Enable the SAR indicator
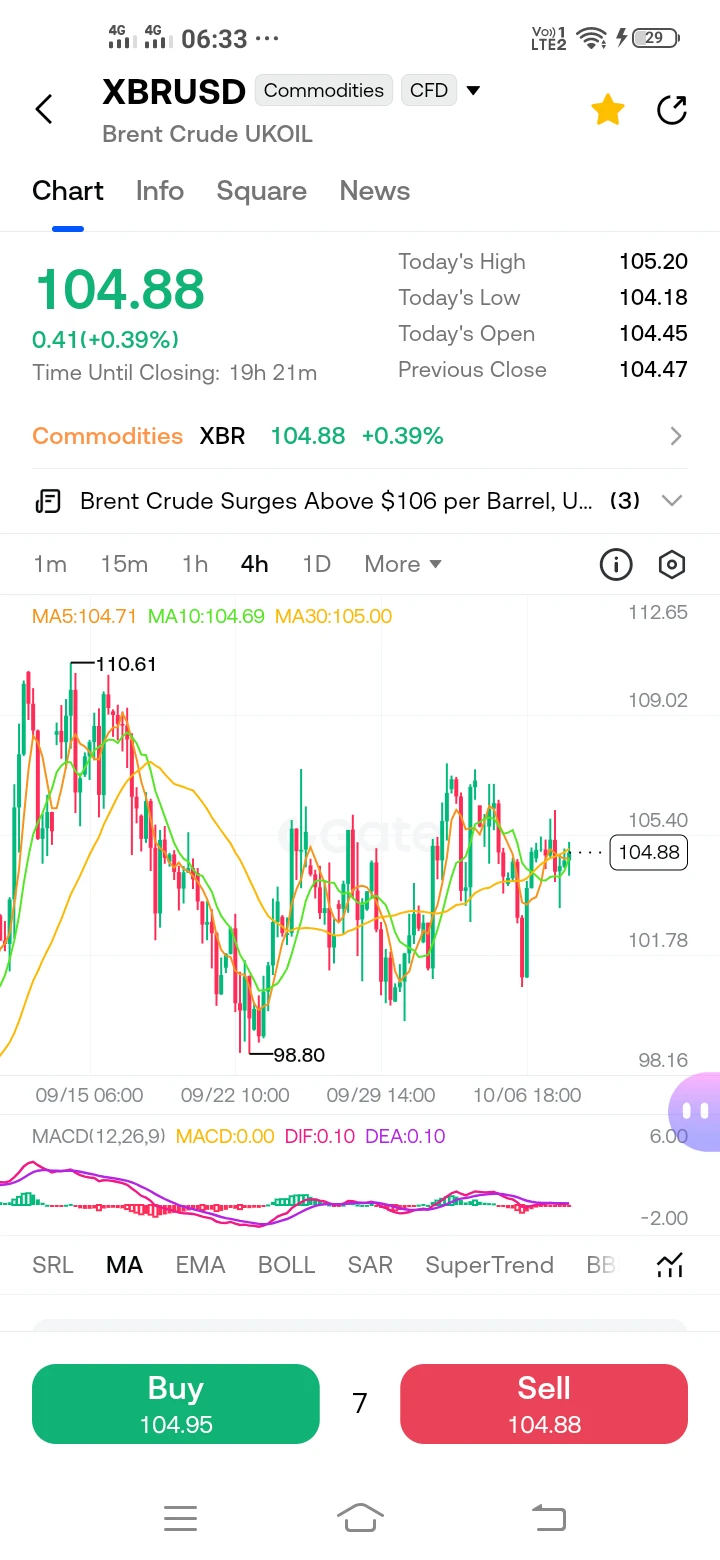This screenshot has height=1560, width=720. pyautogui.click(x=370, y=1265)
